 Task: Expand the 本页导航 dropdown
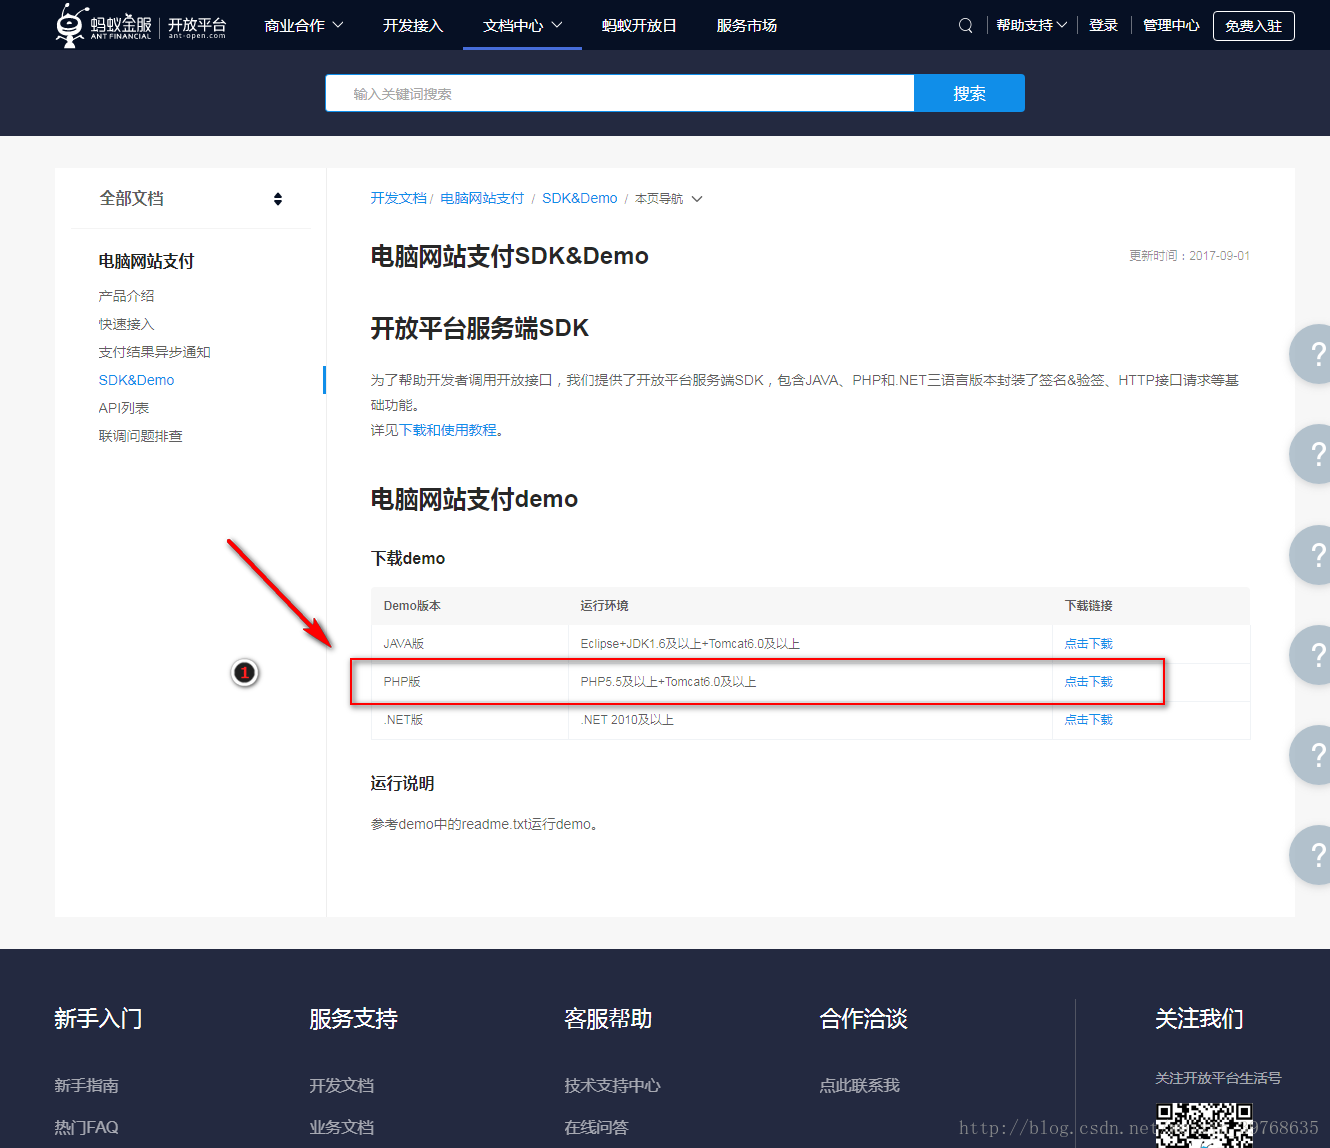(x=669, y=199)
